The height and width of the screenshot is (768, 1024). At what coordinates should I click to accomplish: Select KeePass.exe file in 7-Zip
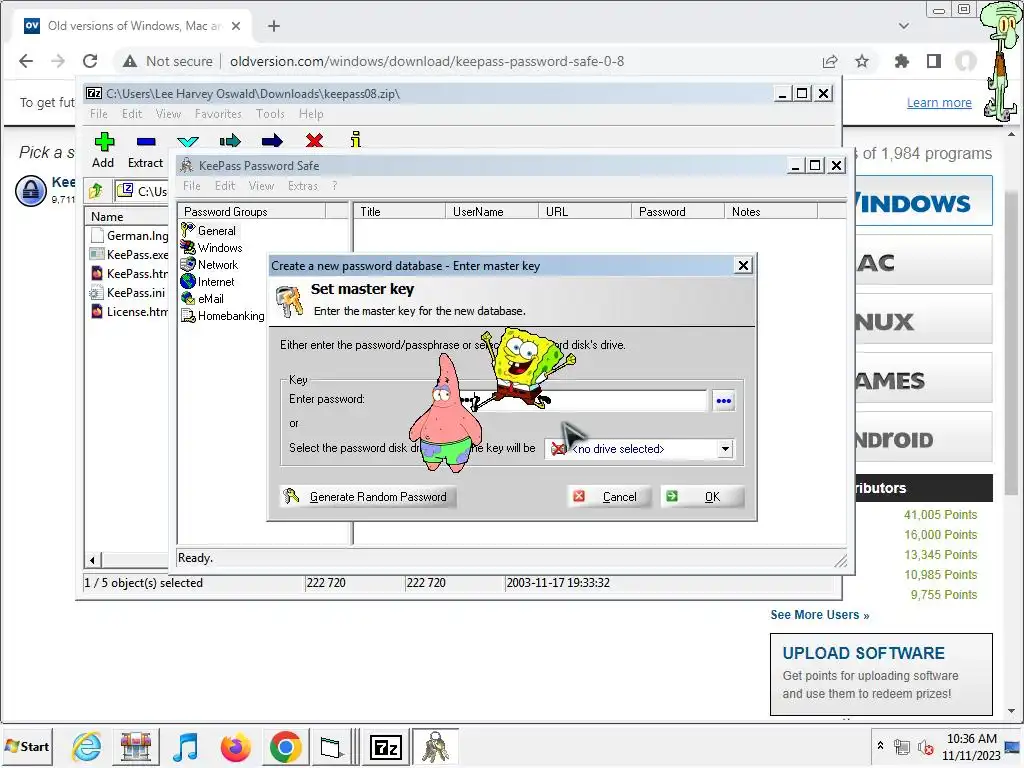pyautogui.click(x=129, y=255)
